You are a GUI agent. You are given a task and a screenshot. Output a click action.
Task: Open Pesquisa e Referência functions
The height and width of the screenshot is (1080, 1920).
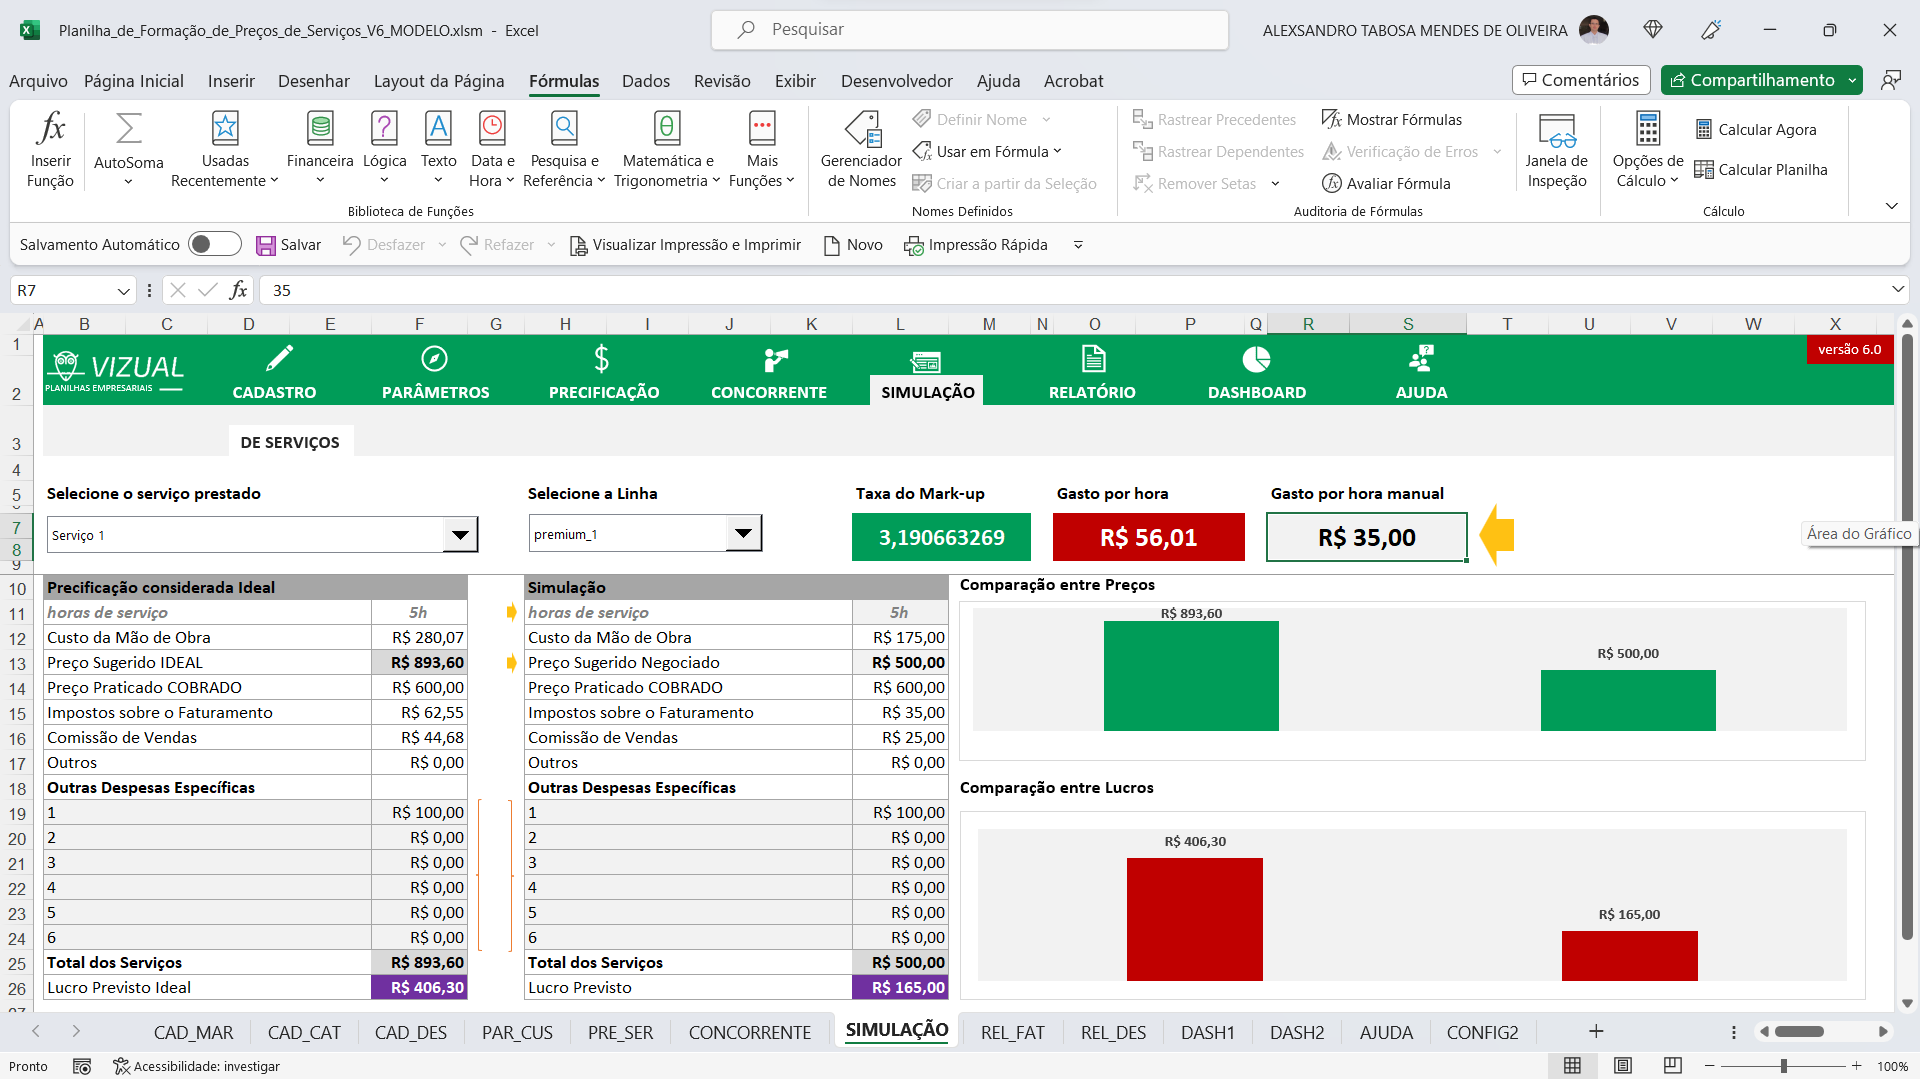[564, 149]
